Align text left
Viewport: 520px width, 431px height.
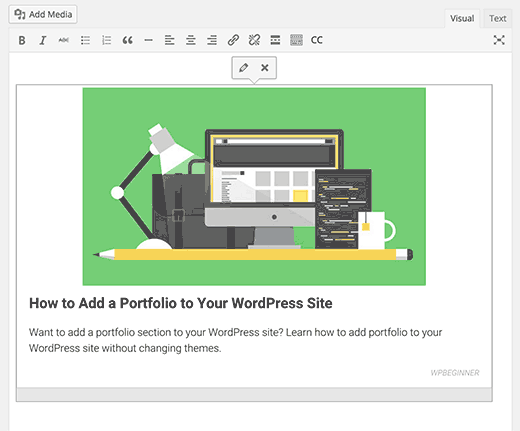(x=170, y=40)
